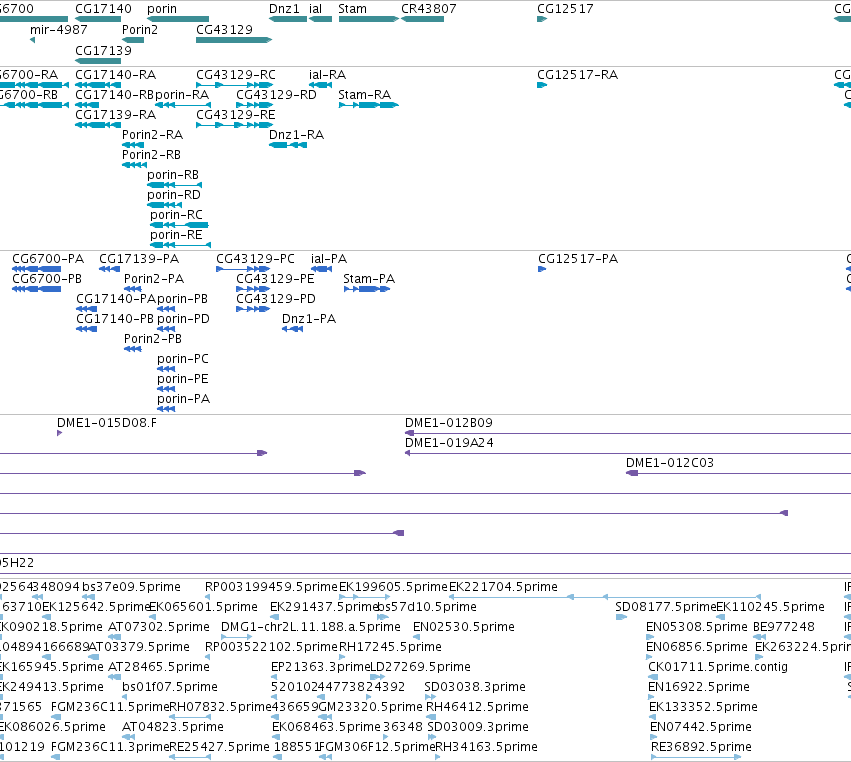Click EST label BE977248

pos(784,627)
